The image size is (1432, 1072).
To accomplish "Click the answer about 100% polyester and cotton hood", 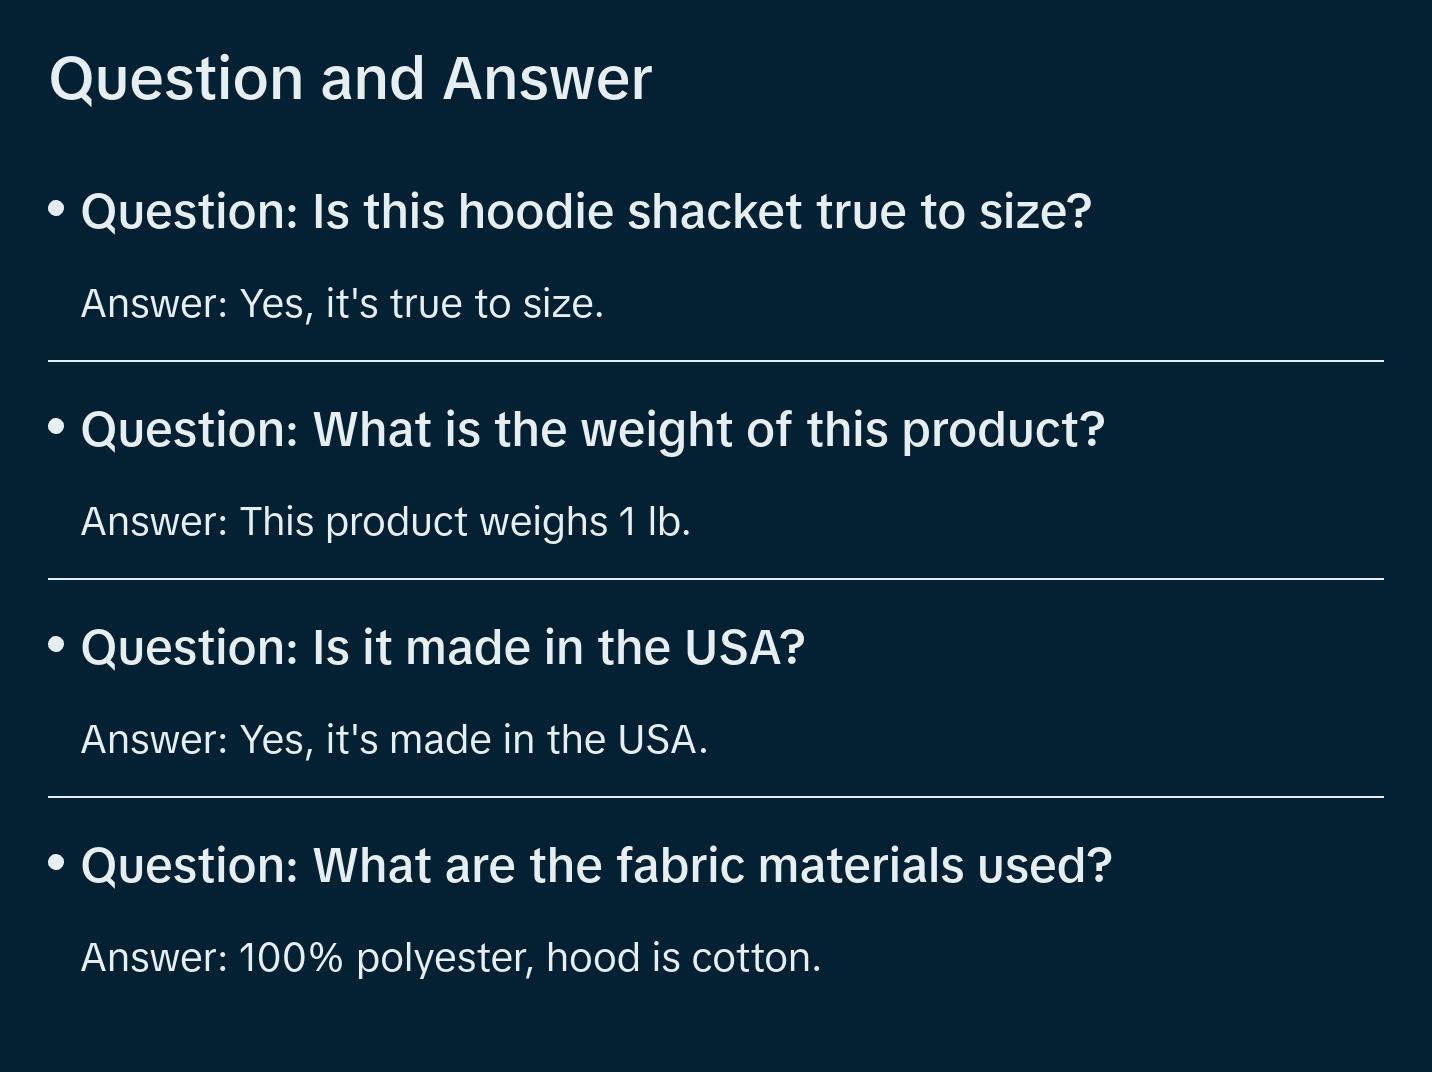I will 451,958.
